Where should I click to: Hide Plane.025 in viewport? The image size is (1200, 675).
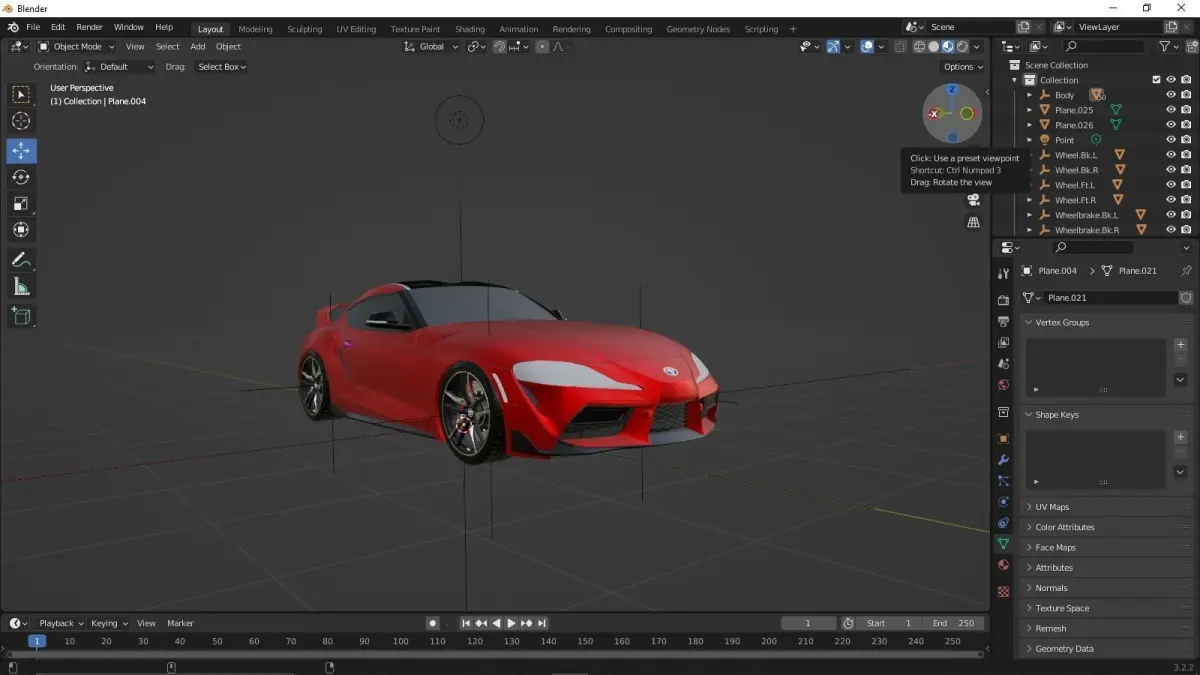[1171, 110]
